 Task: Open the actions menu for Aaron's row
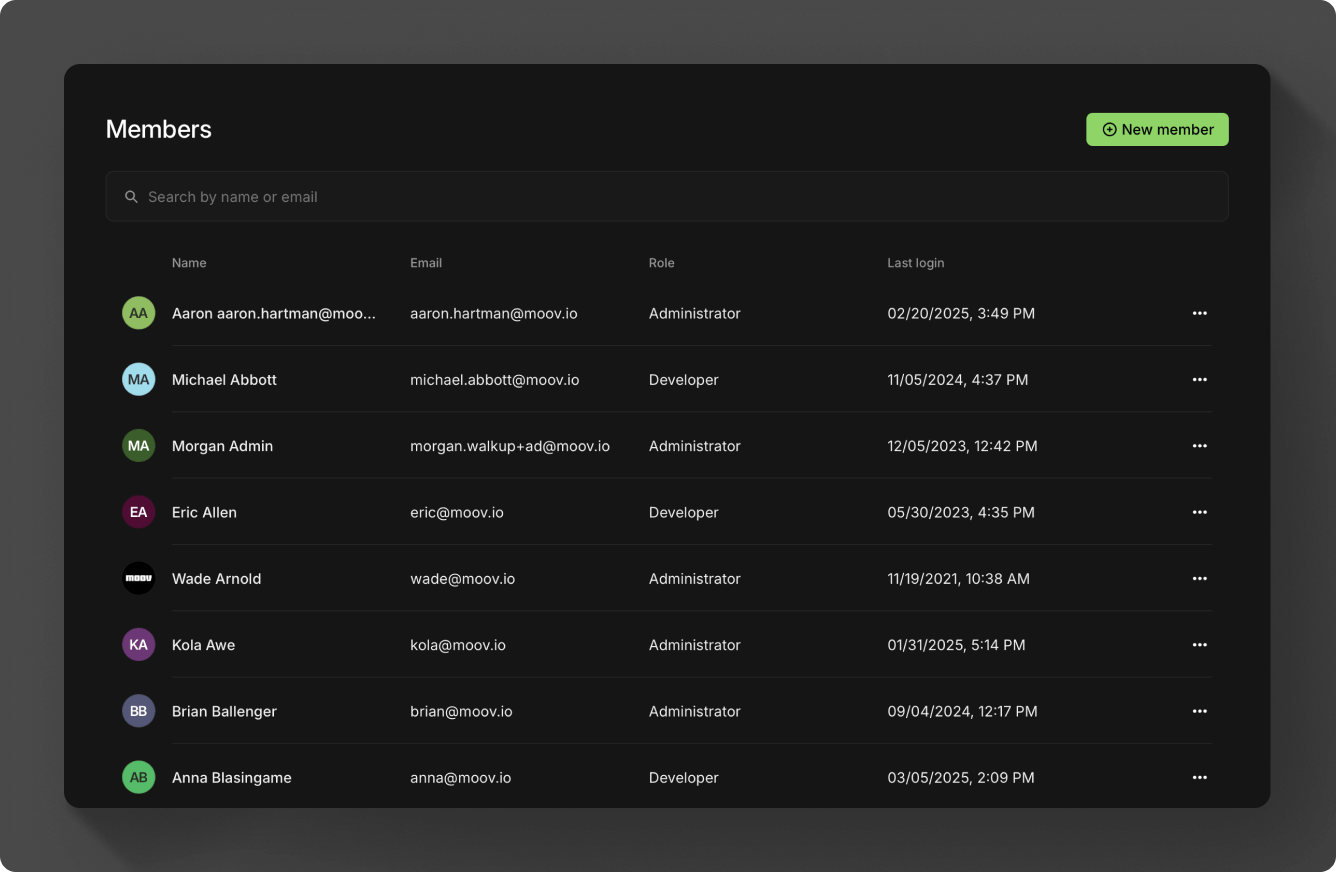(x=1200, y=313)
